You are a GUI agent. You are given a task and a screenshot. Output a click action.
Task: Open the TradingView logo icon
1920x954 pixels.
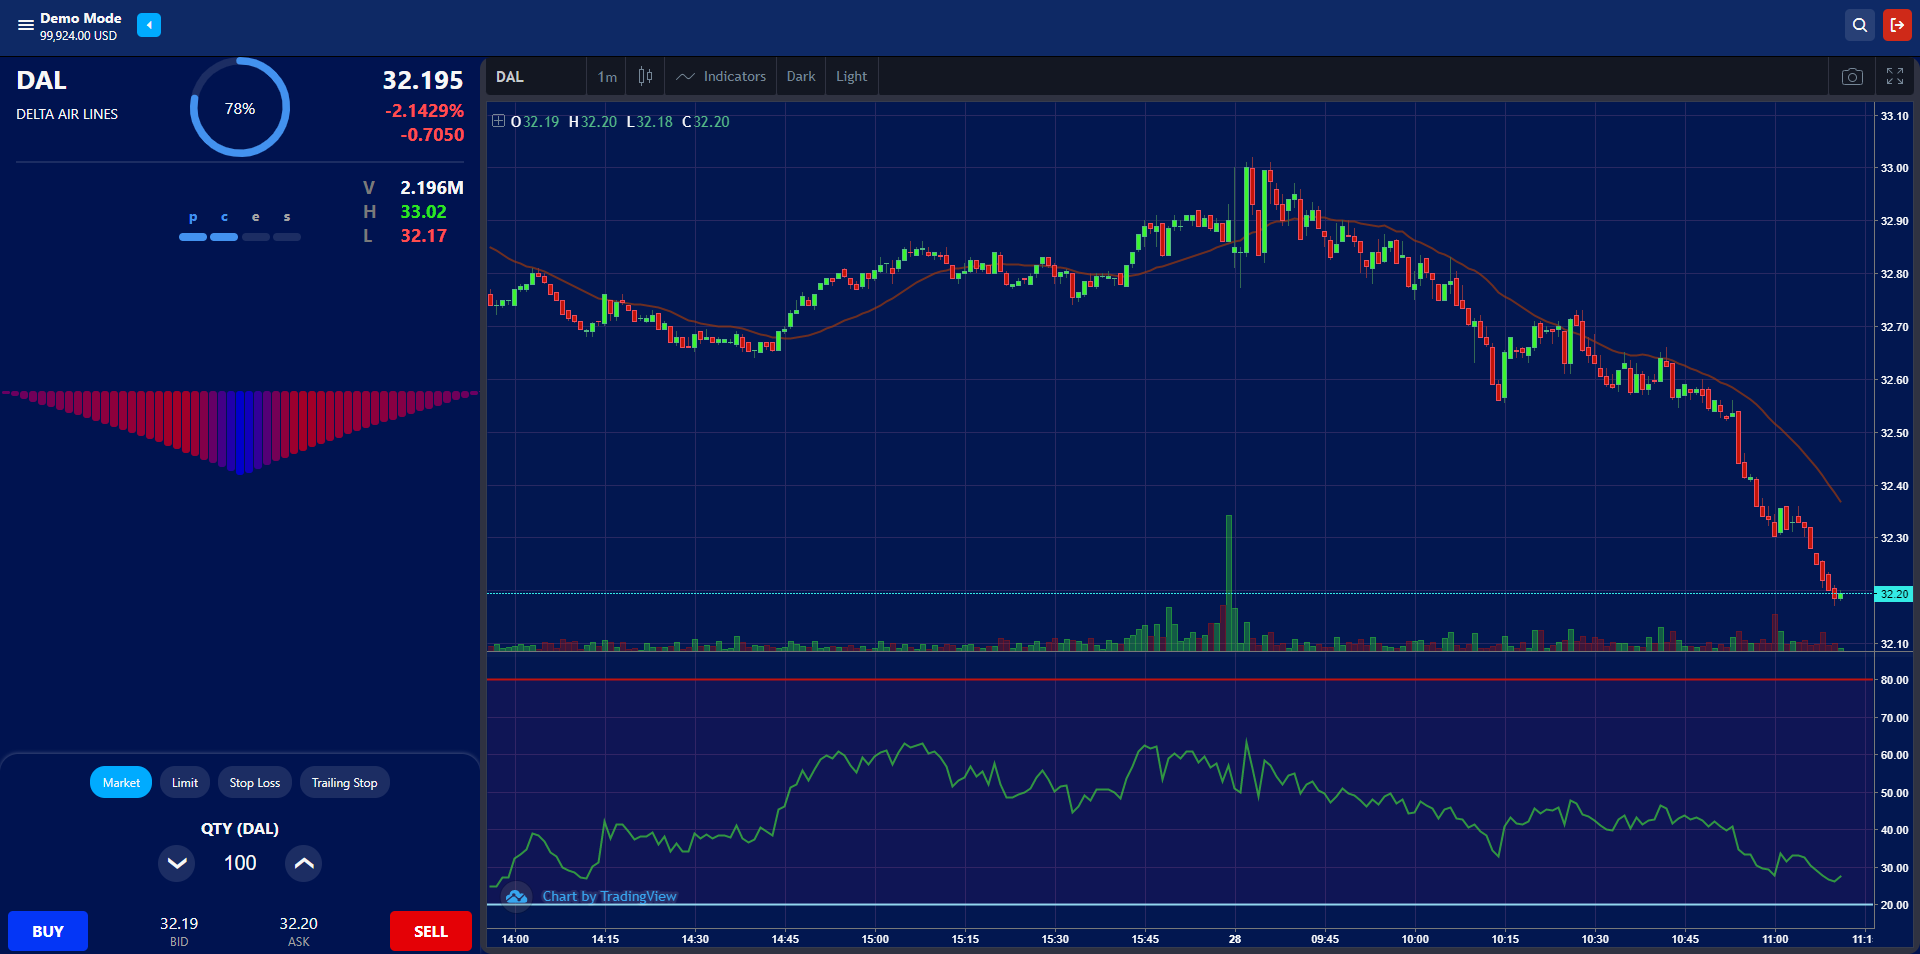(516, 896)
